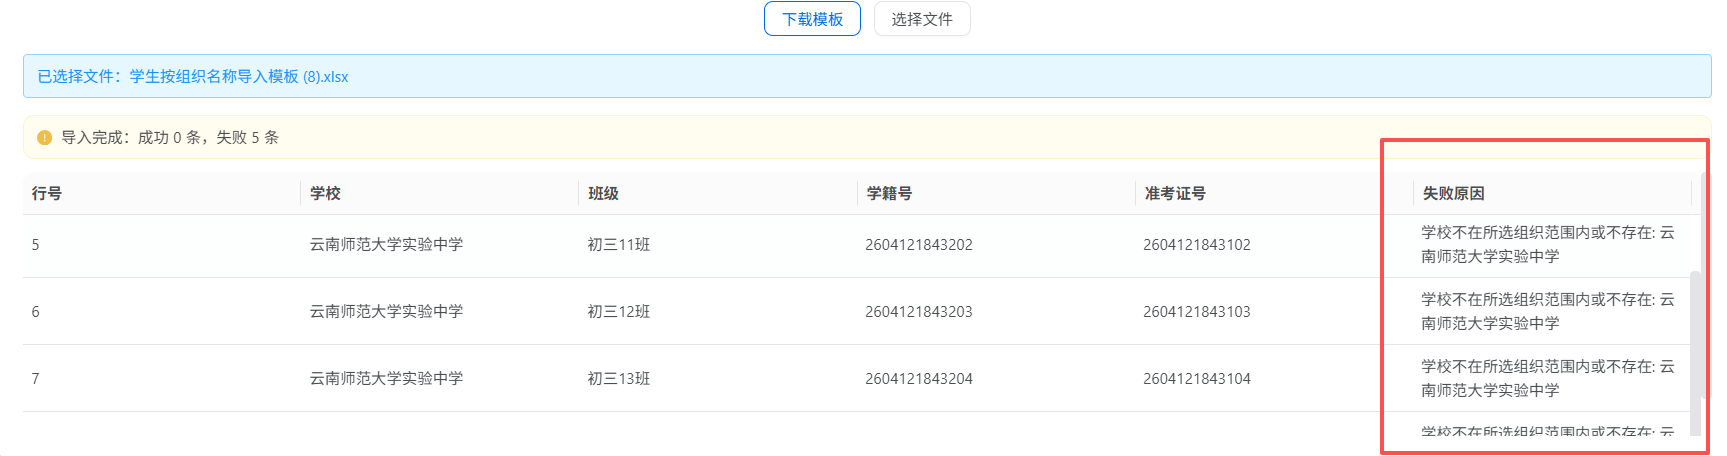This screenshot has width=1727, height=456.
Task: Select the file name 学生按组织名称导入模板 (8).xlsx
Action: click(x=239, y=77)
